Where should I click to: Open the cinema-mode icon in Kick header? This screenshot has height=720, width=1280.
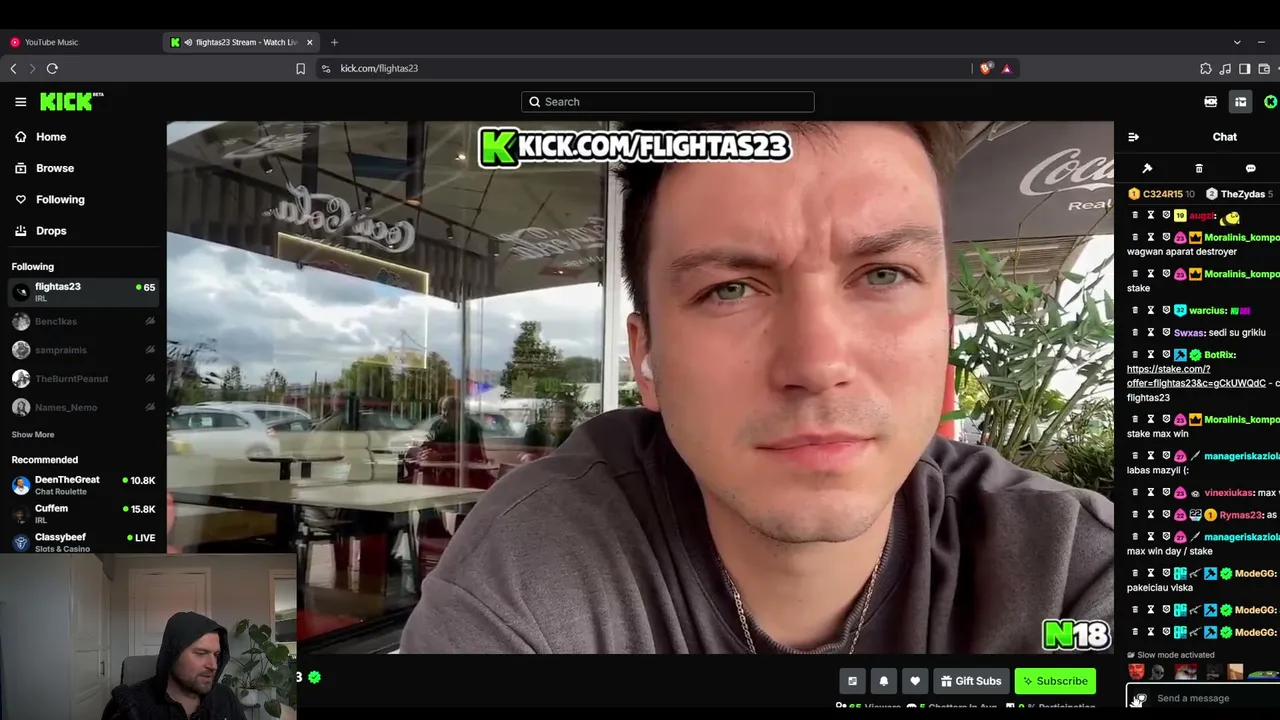[x=1210, y=101]
